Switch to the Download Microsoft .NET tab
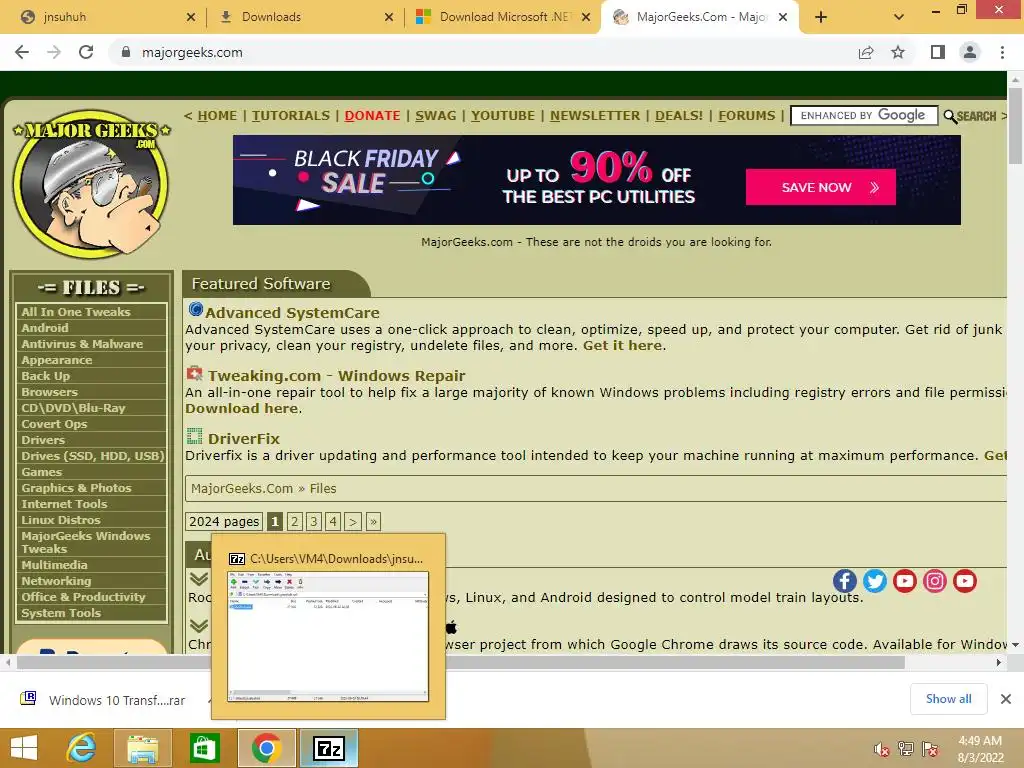1024x768 pixels. pos(503,17)
